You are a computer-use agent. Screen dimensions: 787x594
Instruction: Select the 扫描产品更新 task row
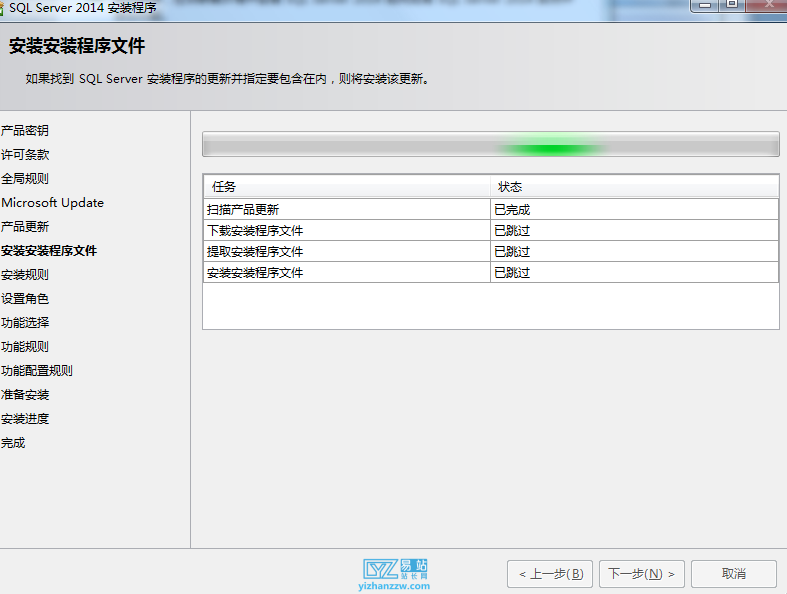coord(491,209)
